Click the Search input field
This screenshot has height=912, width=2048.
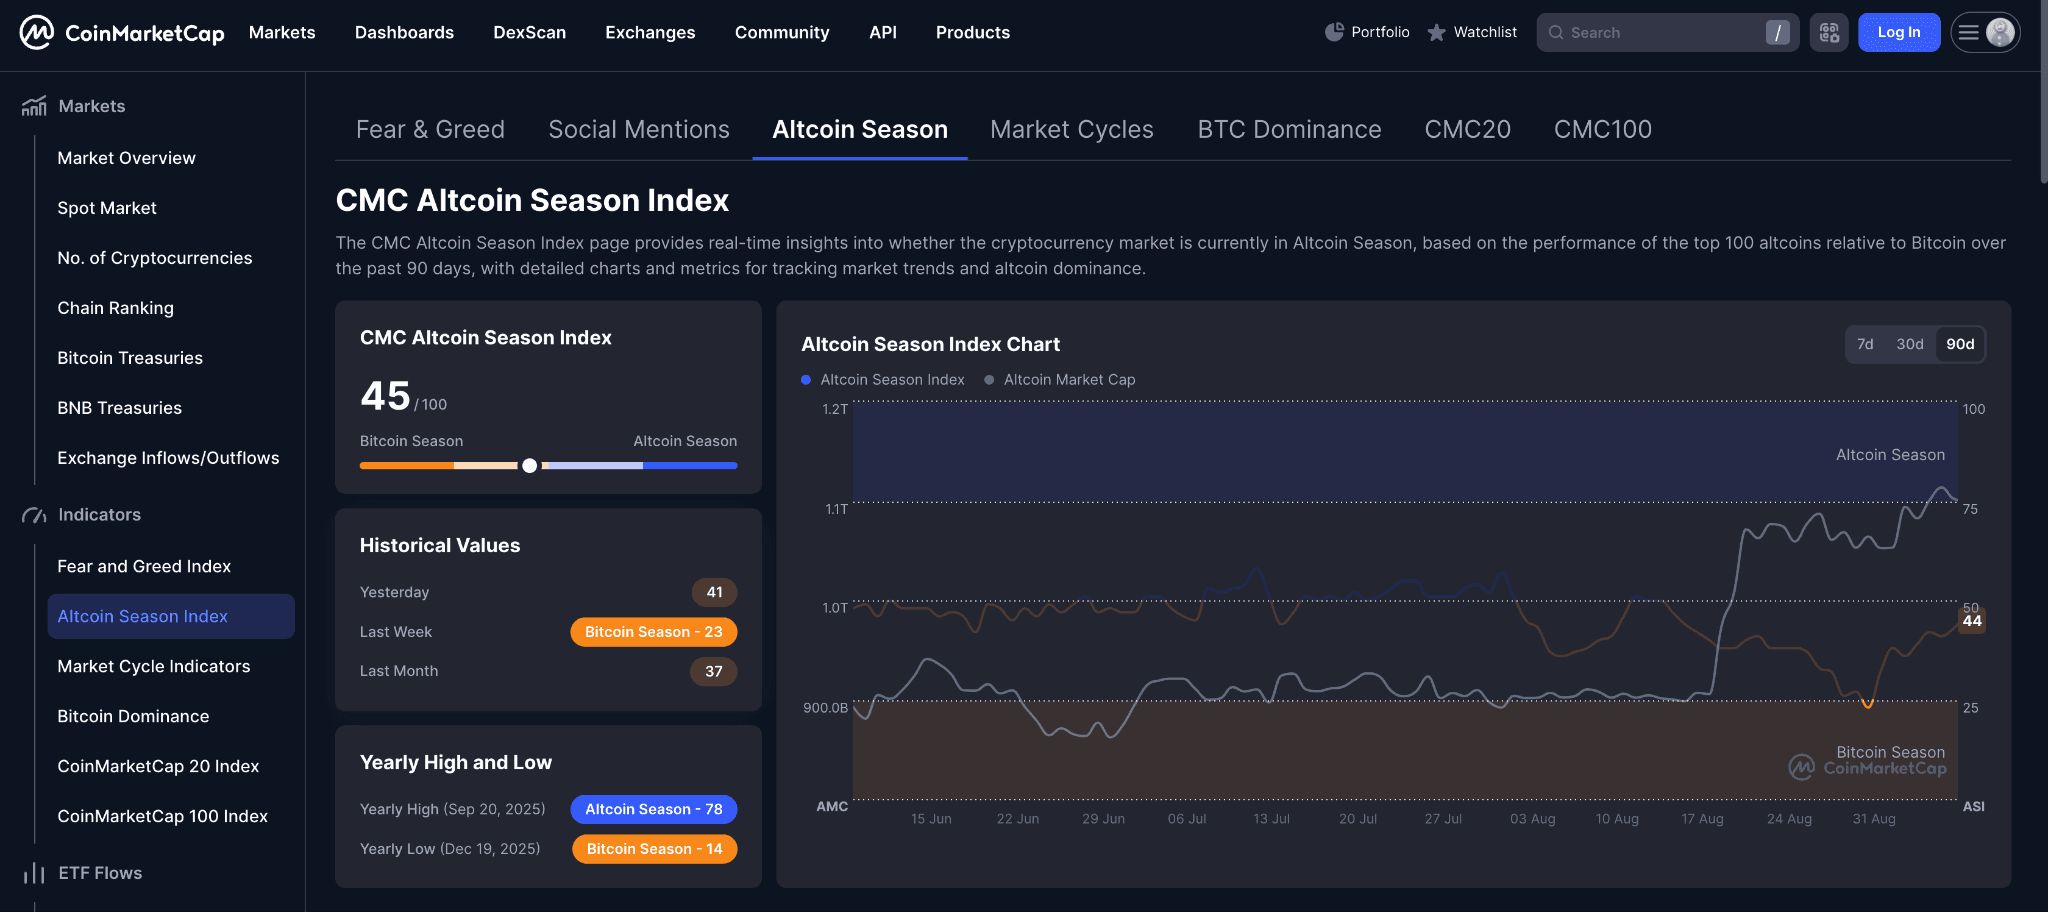(x=1667, y=32)
